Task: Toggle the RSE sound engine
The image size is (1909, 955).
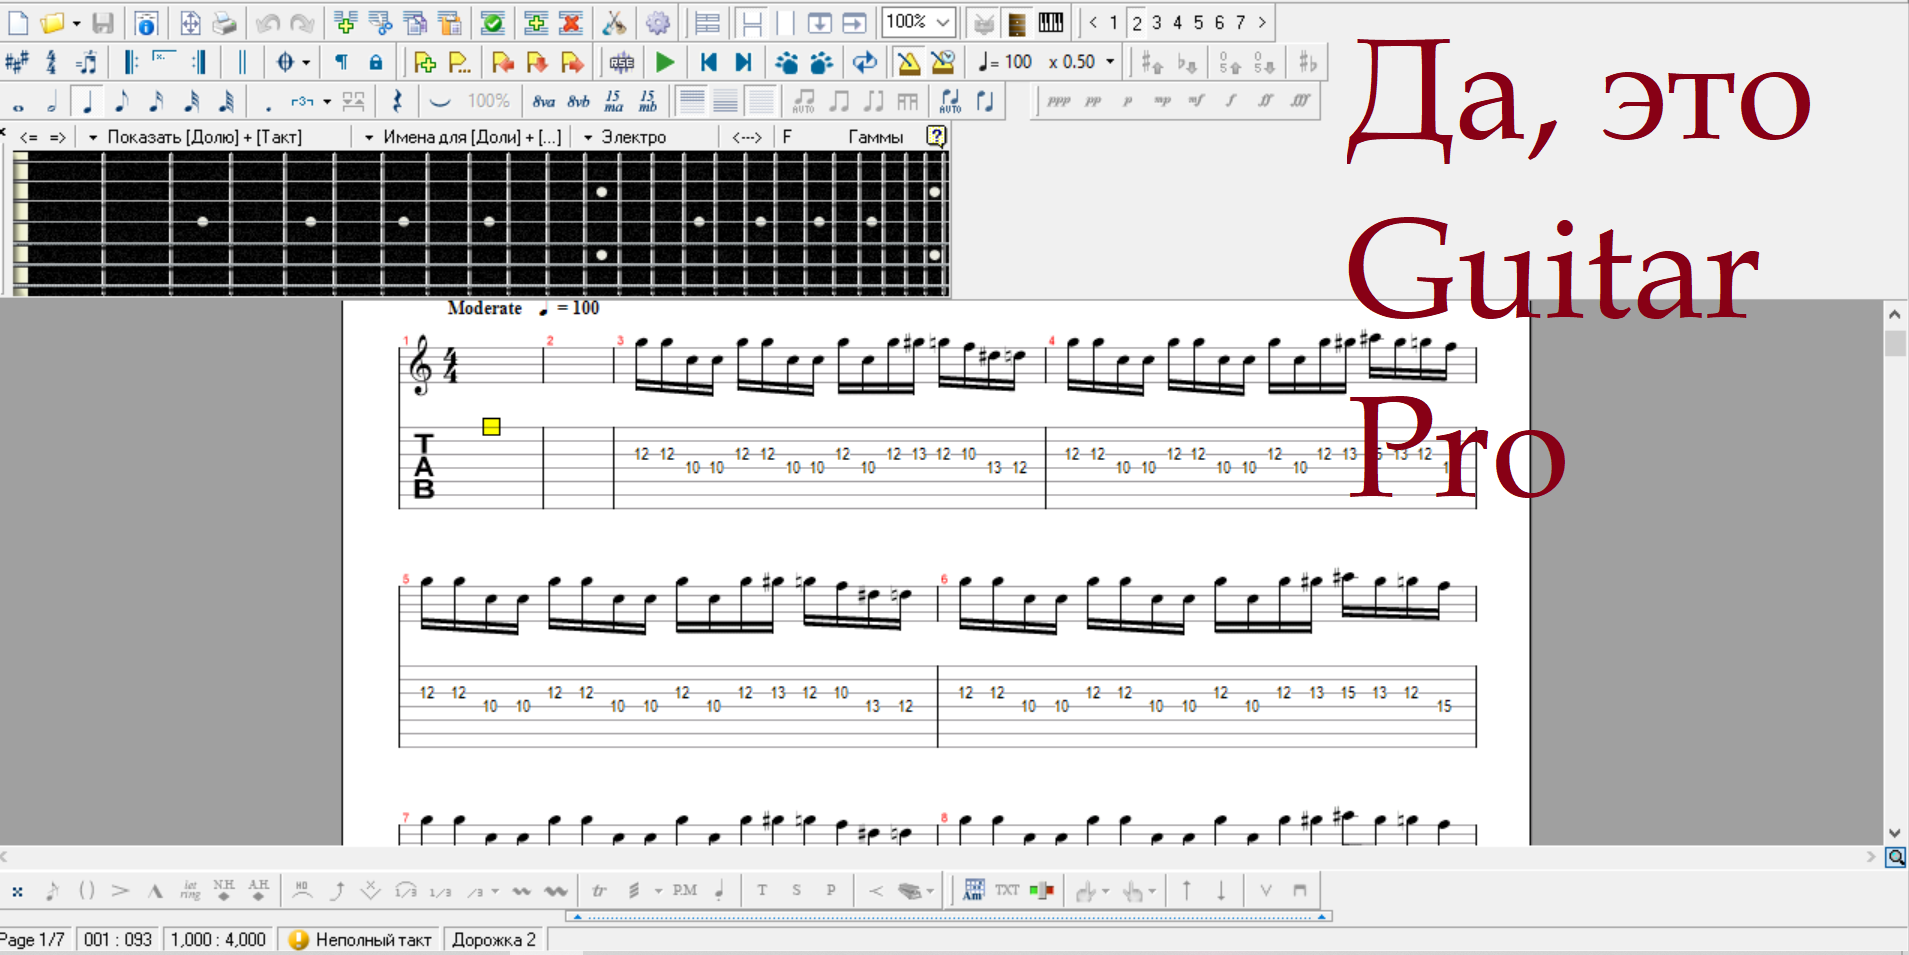Action: tap(622, 62)
